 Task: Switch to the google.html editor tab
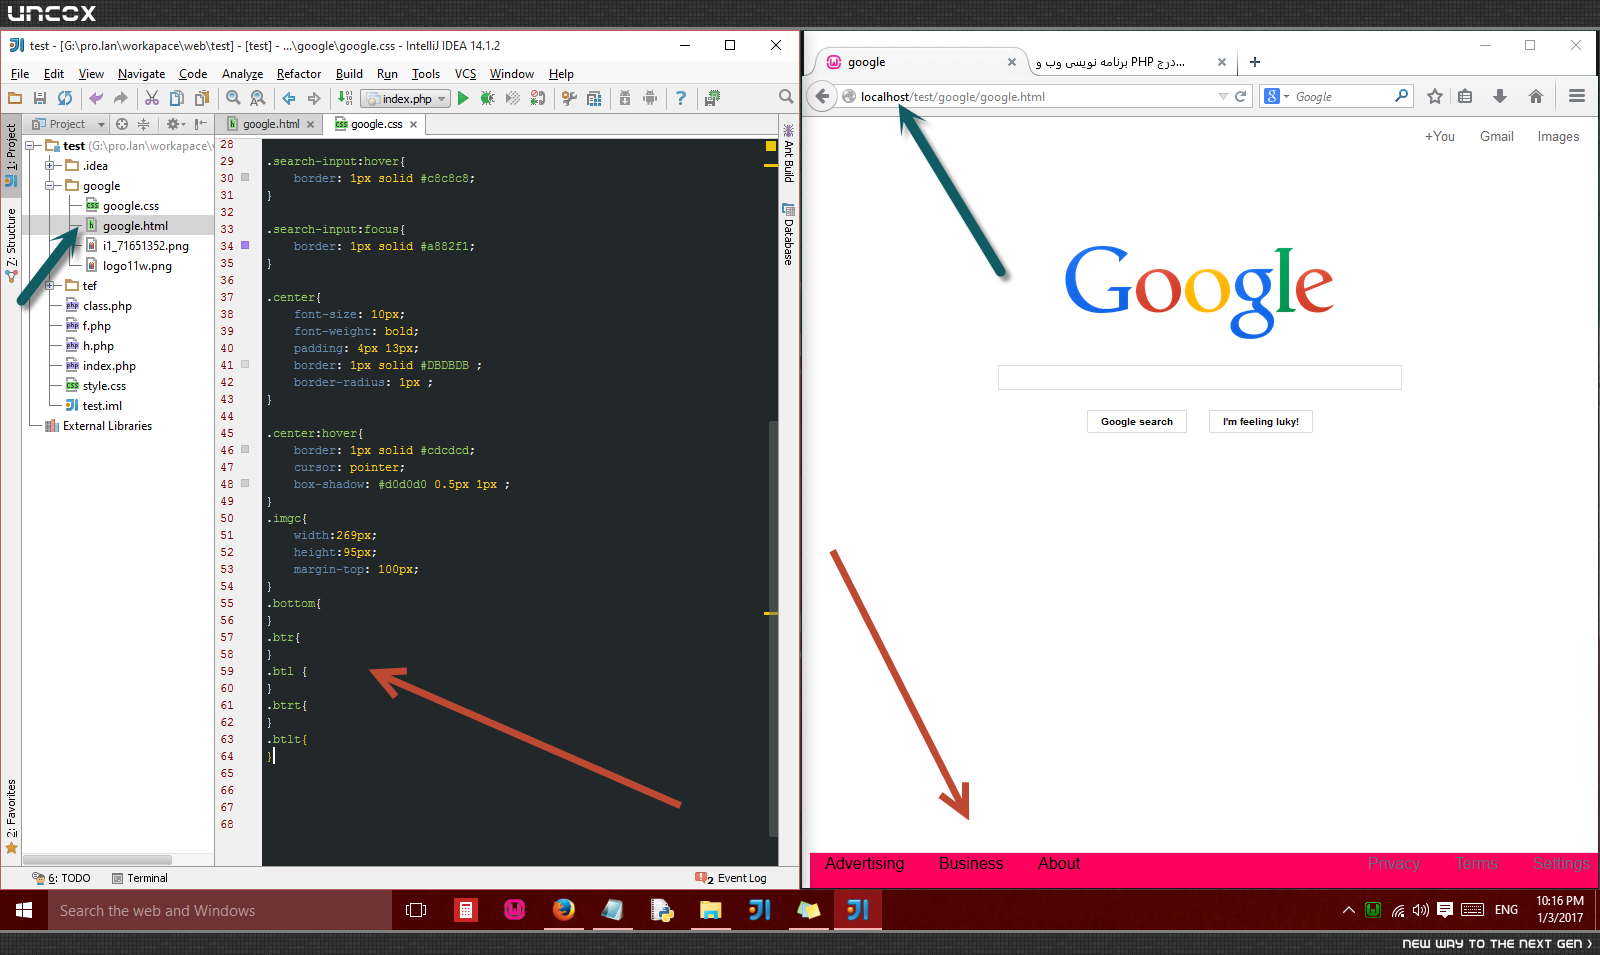click(270, 124)
